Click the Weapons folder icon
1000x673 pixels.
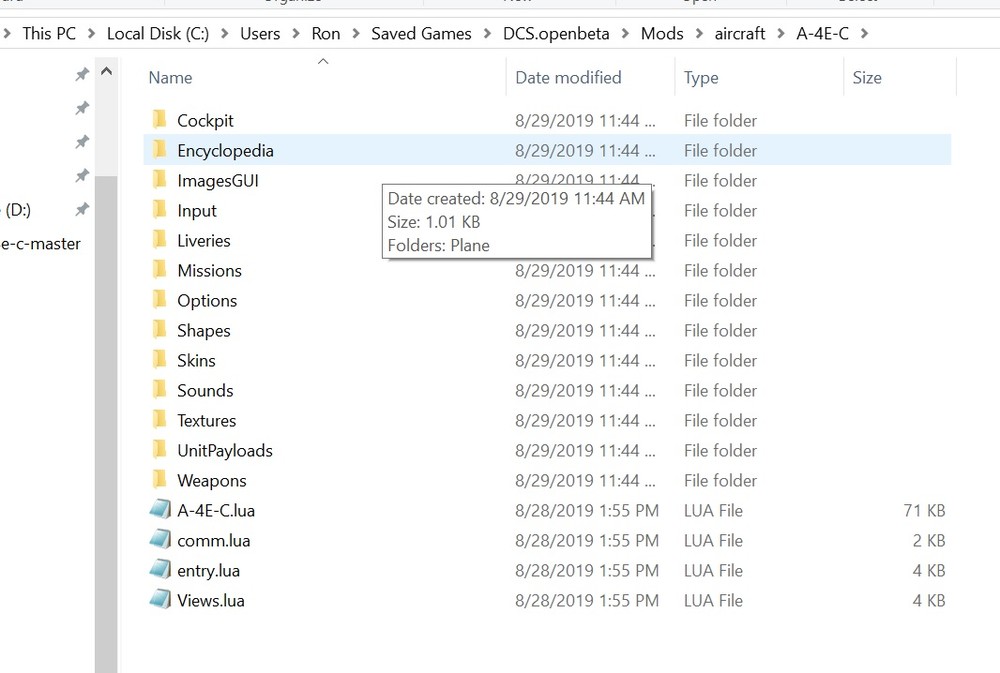[159, 481]
